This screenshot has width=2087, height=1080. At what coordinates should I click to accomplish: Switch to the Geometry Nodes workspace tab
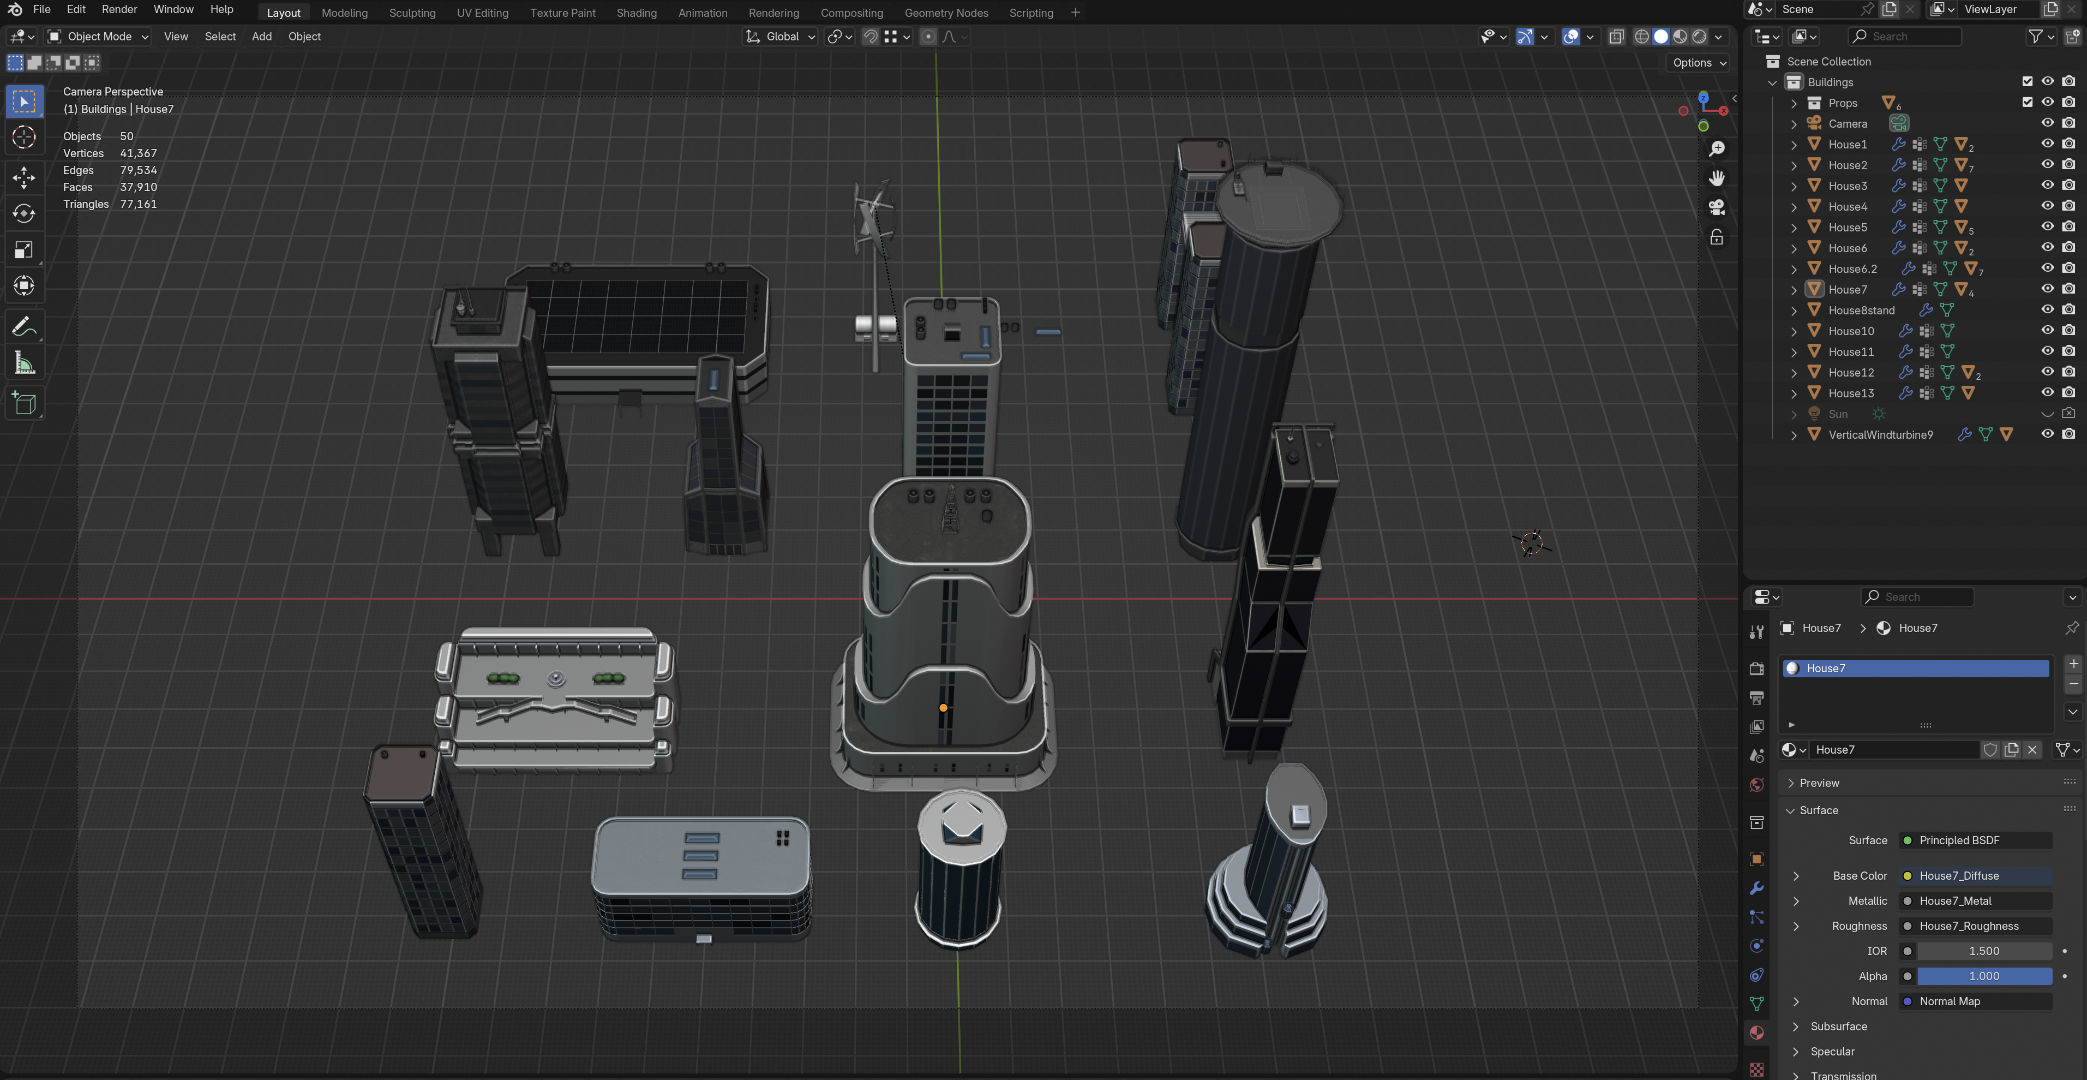tap(946, 13)
